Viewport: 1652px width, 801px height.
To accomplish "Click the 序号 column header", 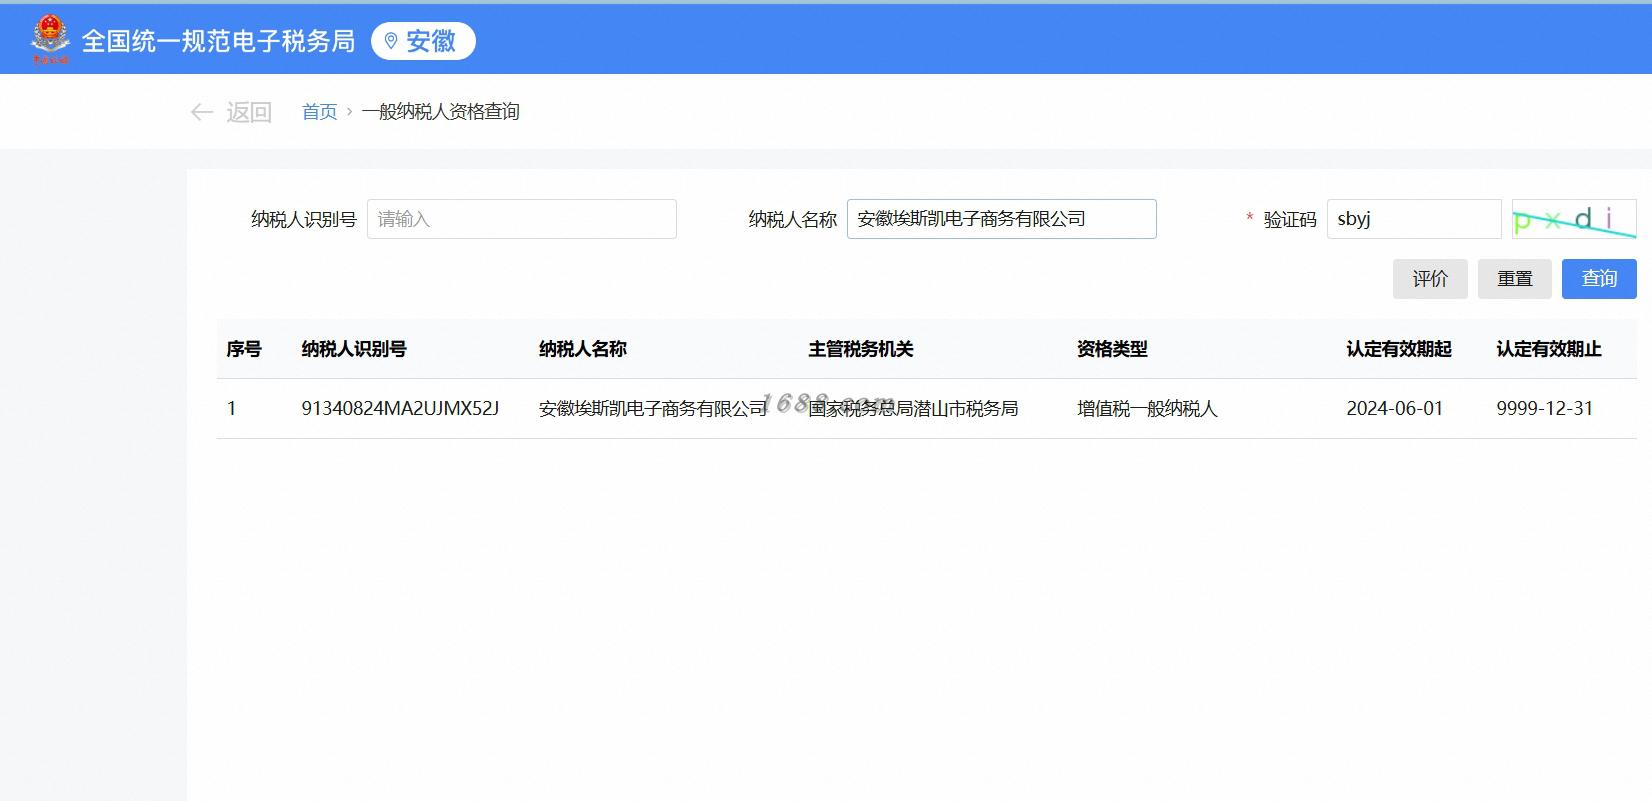I will pyautogui.click(x=244, y=349).
